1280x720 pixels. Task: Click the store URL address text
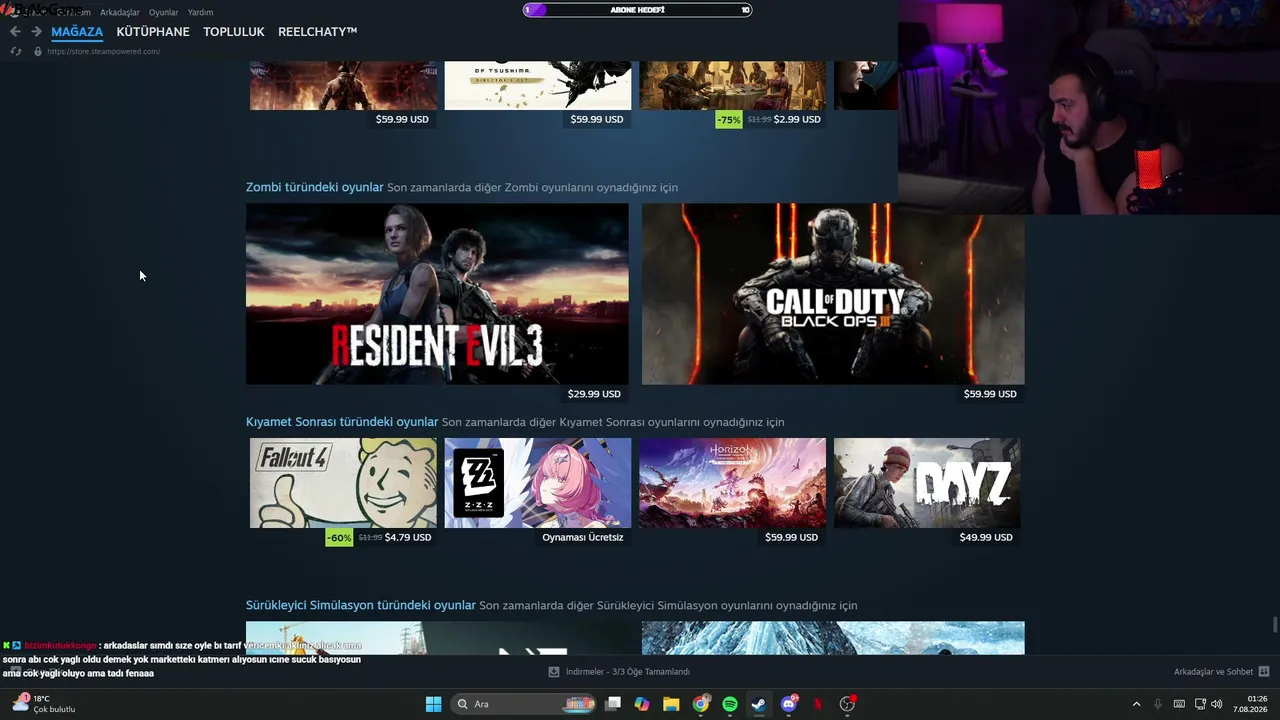tap(103, 51)
